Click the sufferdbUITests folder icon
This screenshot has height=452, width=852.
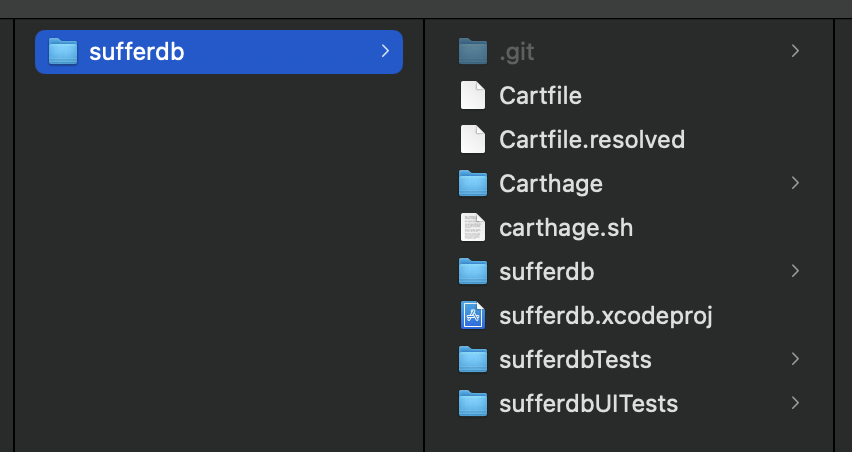point(472,403)
